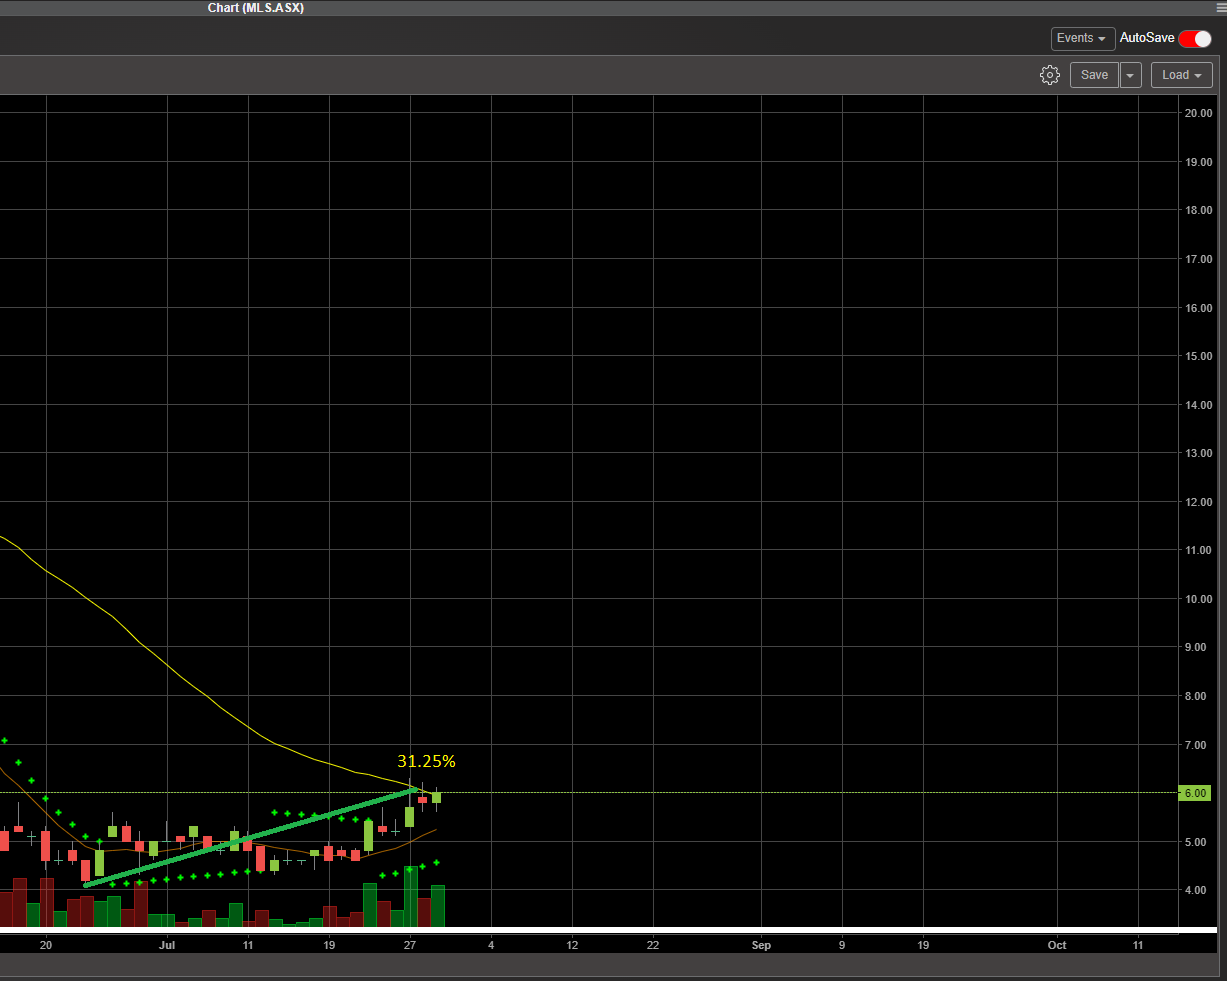
Task: Select the Chart (MLS.ASX) title
Action: 256,8
